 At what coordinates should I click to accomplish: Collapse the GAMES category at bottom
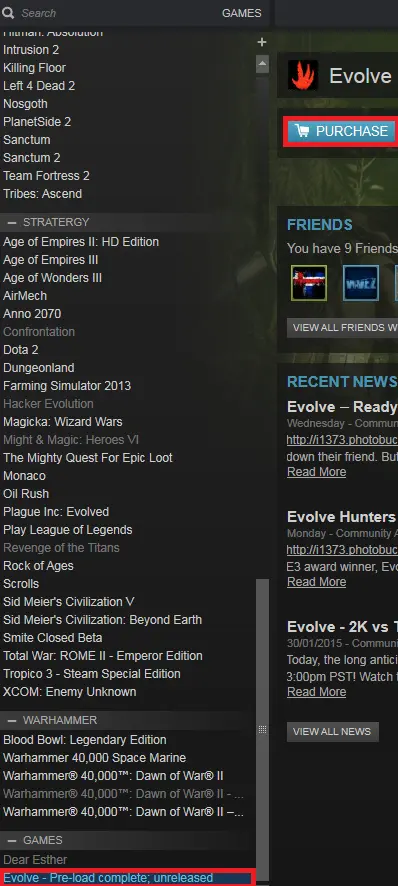pyautogui.click(x=11, y=840)
